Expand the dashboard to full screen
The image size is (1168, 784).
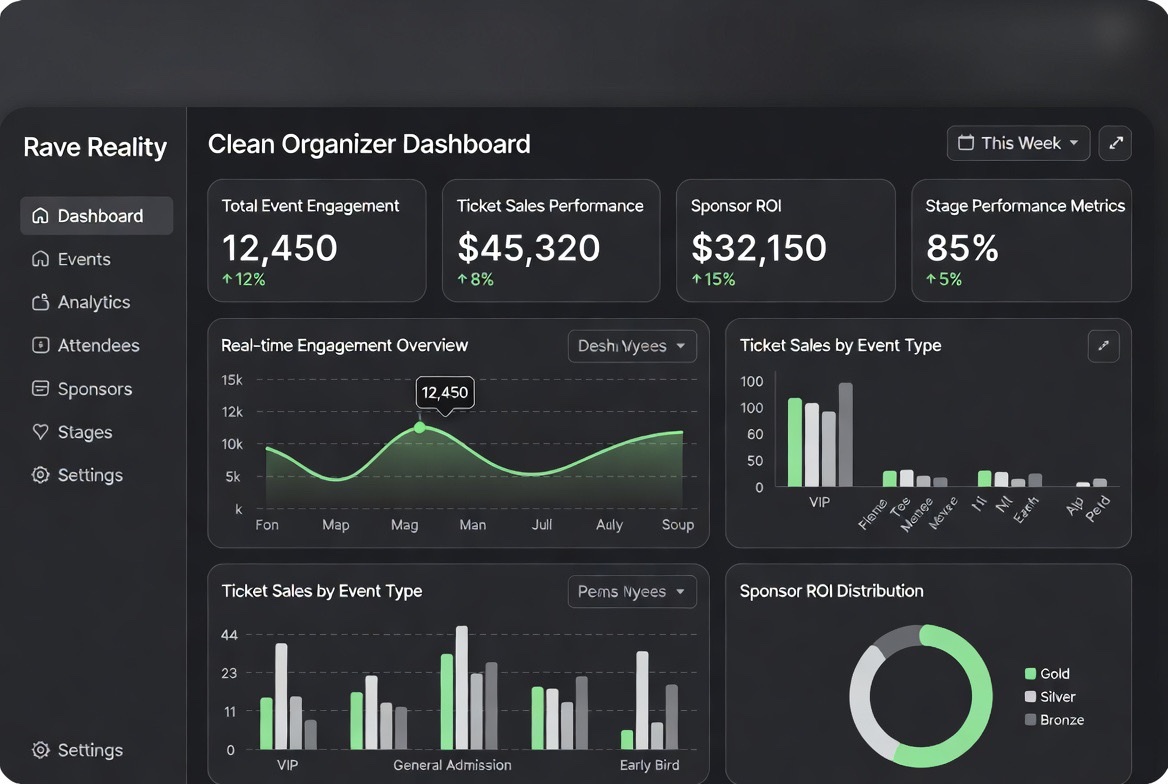pyautogui.click(x=1115, y=143)
